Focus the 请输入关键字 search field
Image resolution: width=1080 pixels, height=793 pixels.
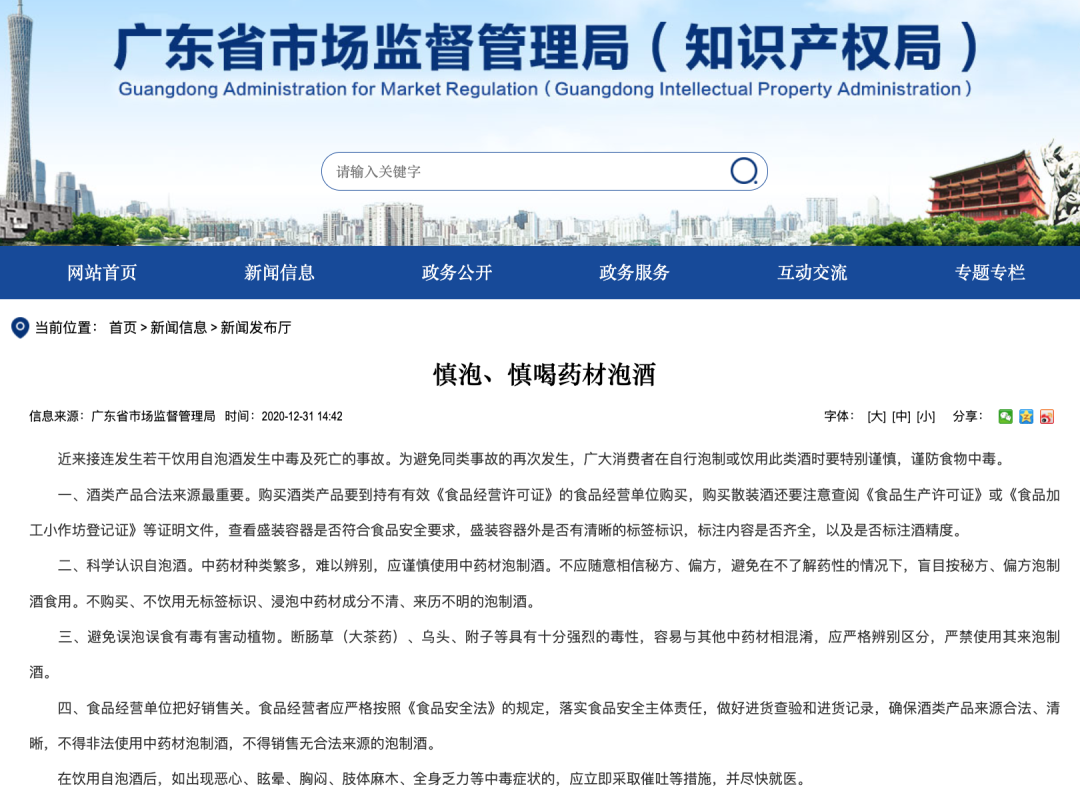[543, 171]
